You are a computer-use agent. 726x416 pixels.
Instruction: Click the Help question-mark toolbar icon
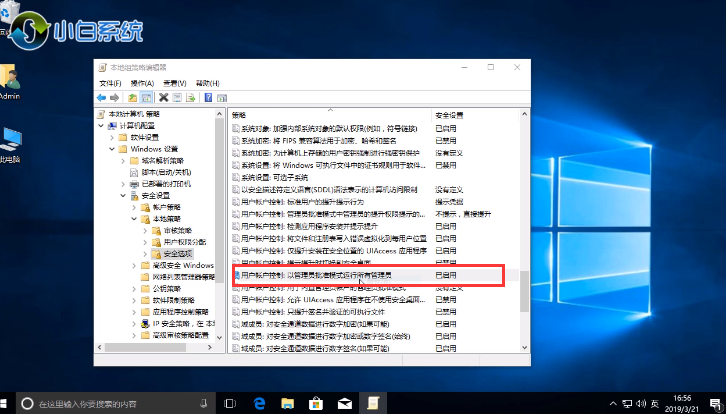click(x=208, y=97)
